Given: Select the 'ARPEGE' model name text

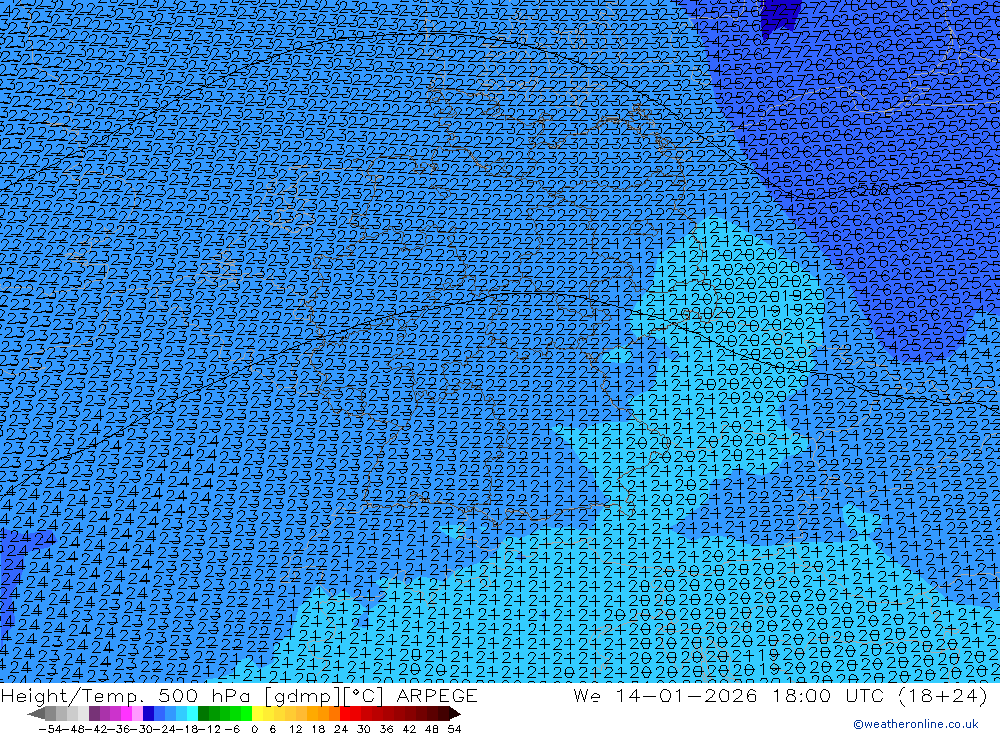Looking at the screenshot, I should (x=437, y=695).
